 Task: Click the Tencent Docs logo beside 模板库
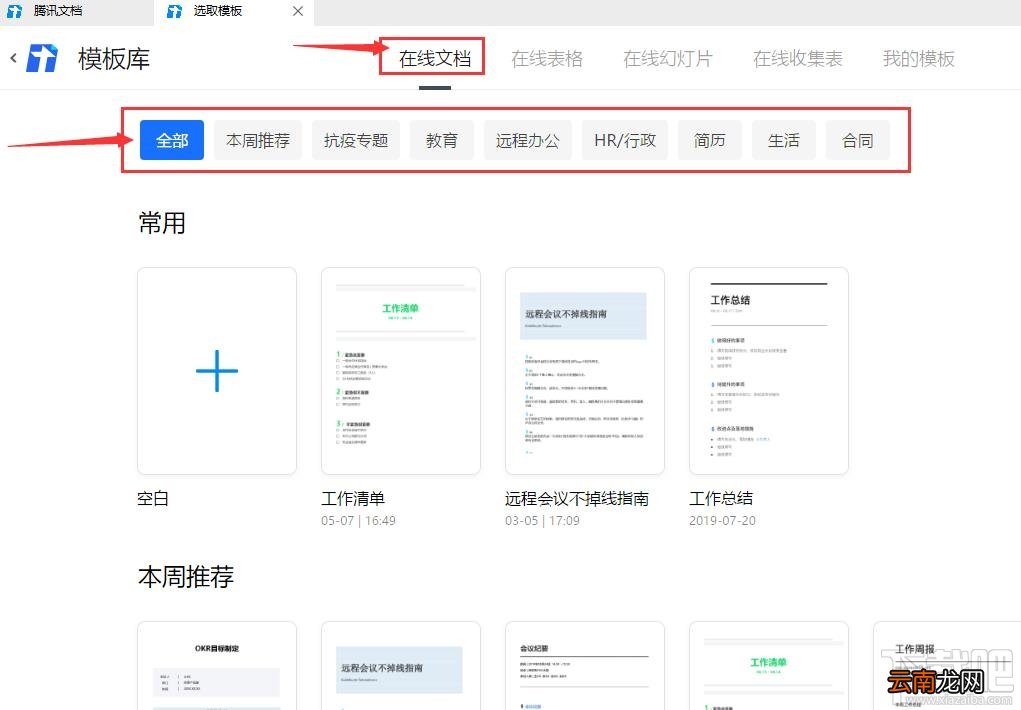point(42,58)
